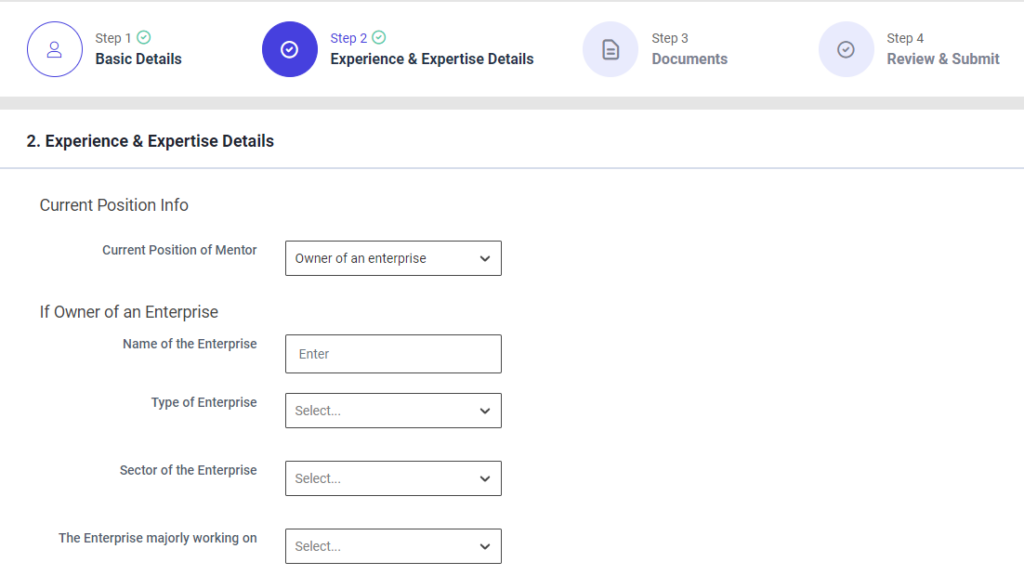
Task: Open the Current Position of Mentor dropdown
Action: (x=393, y=258)
